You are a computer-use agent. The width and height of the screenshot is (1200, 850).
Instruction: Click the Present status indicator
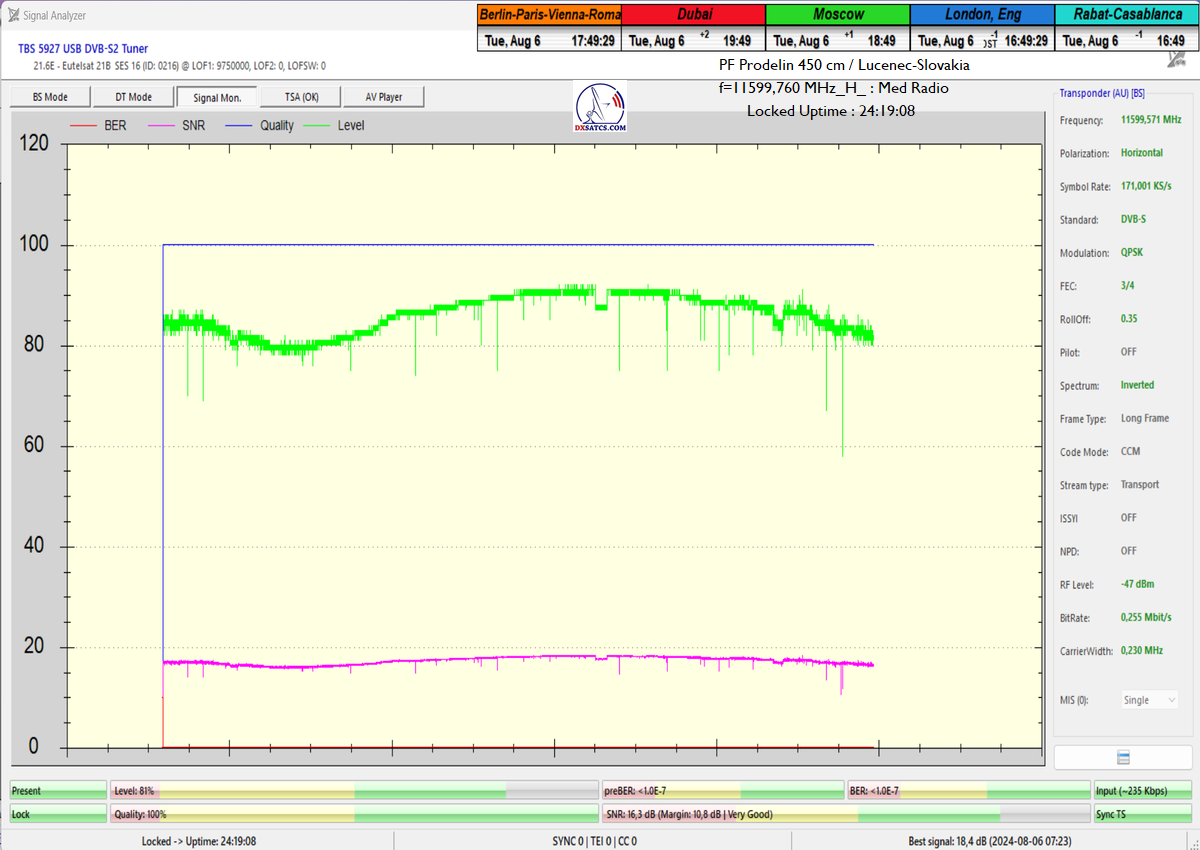(57, 790)
